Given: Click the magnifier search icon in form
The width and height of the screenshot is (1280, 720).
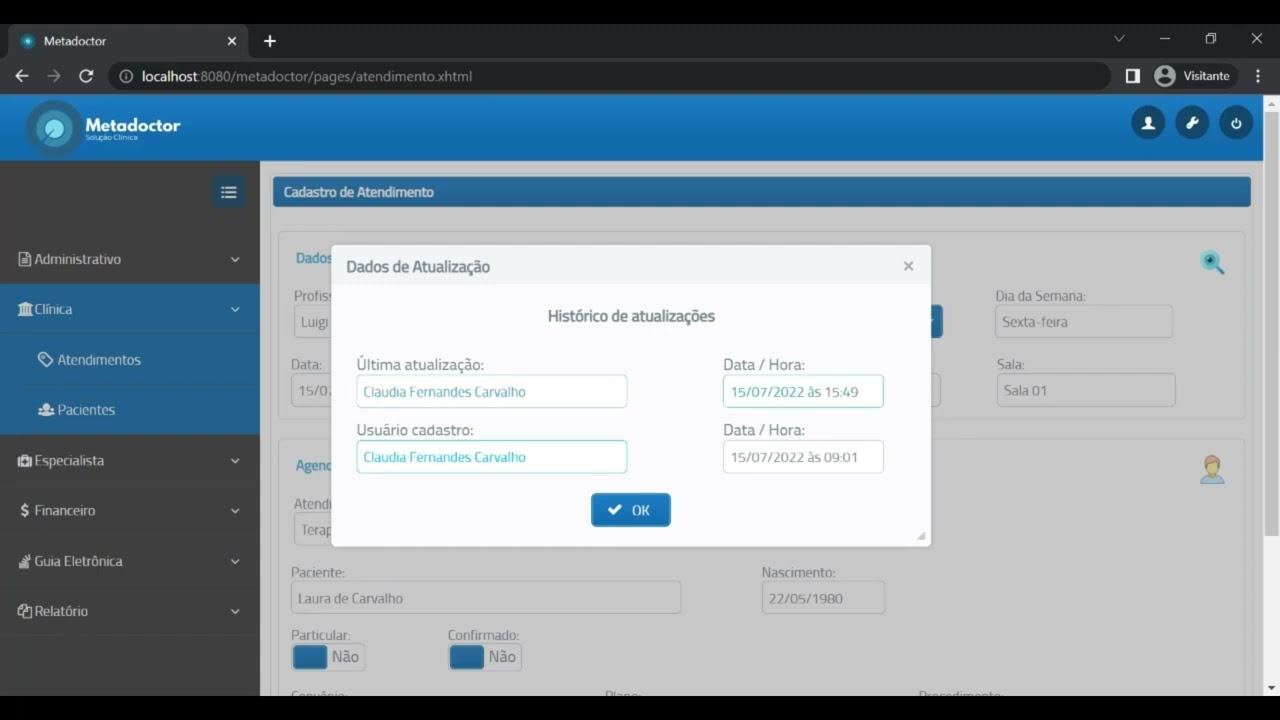Looking at the screenshot, I should (x=1212, y=263).
